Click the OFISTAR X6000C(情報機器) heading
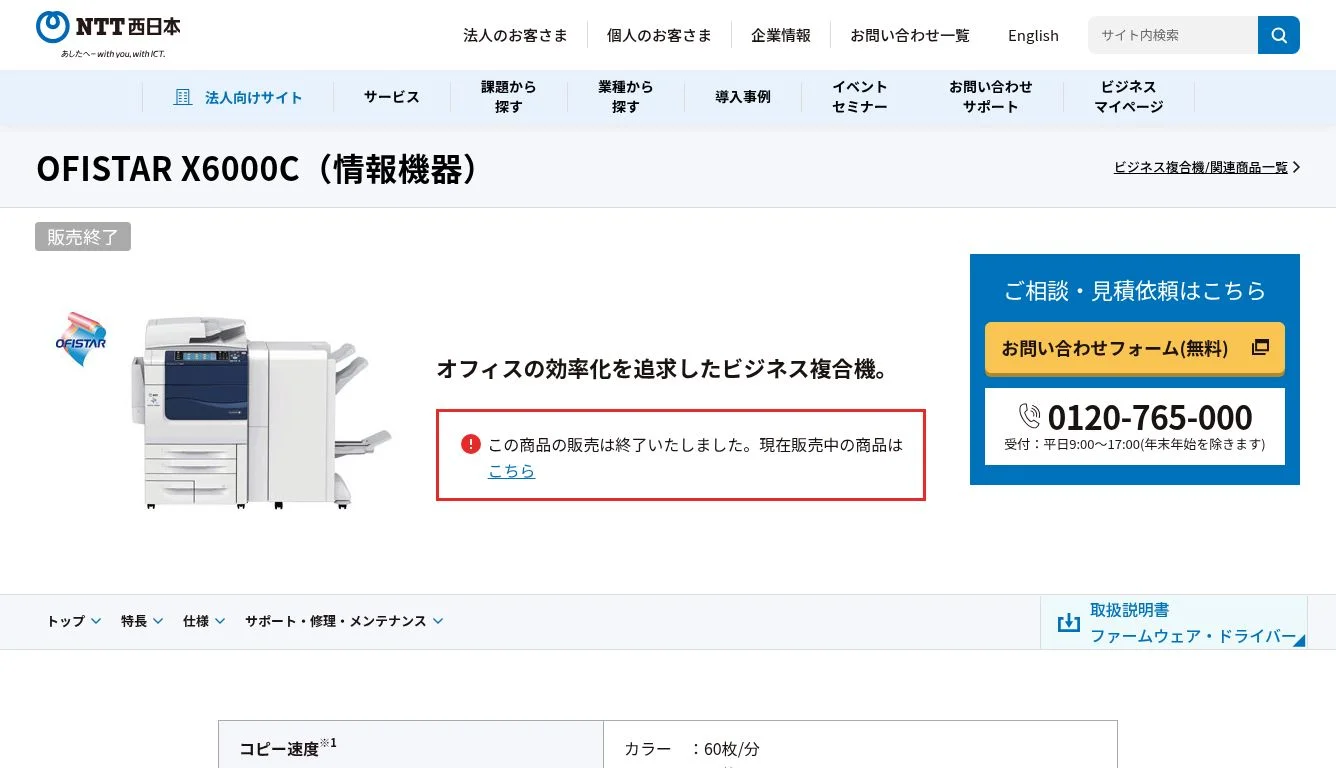Screen dimensions: 1336x768 click(258, 169)
